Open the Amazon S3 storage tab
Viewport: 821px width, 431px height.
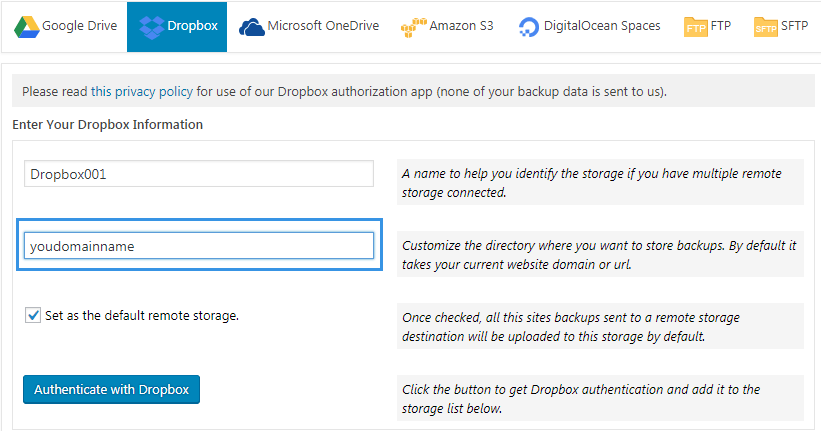coord(461,26)
